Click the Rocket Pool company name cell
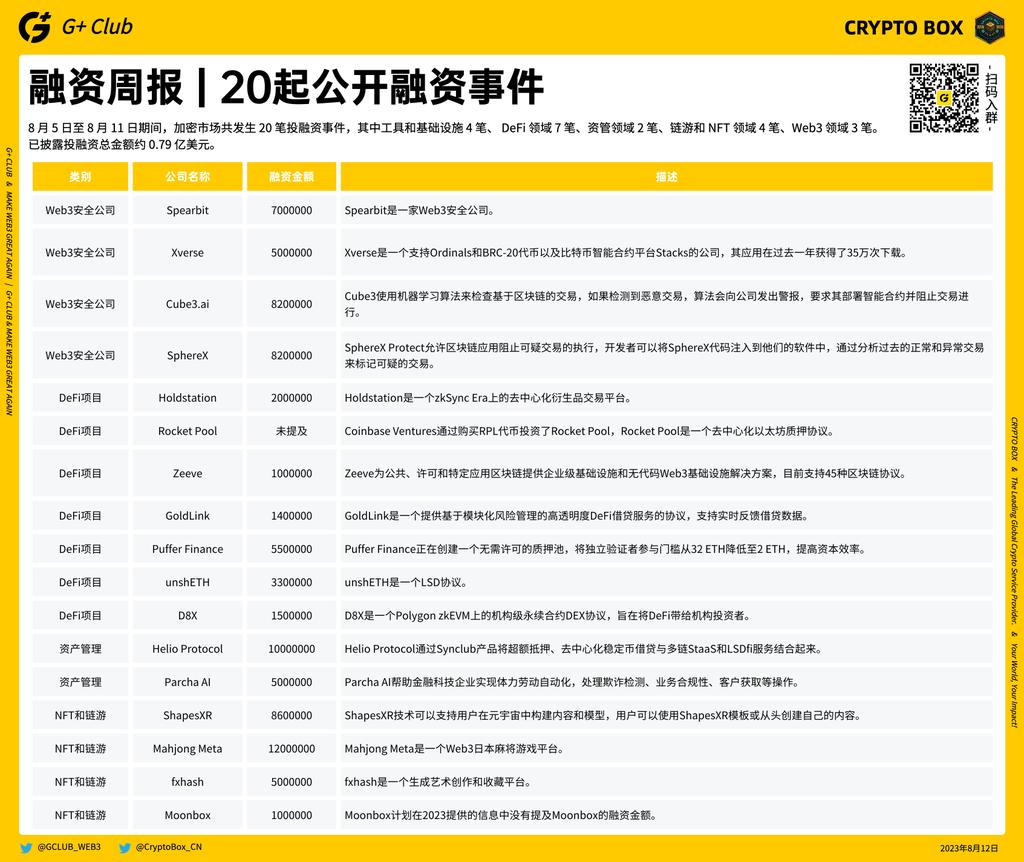This screenshot has height=862, width=1024. click(x=187, y=431)
